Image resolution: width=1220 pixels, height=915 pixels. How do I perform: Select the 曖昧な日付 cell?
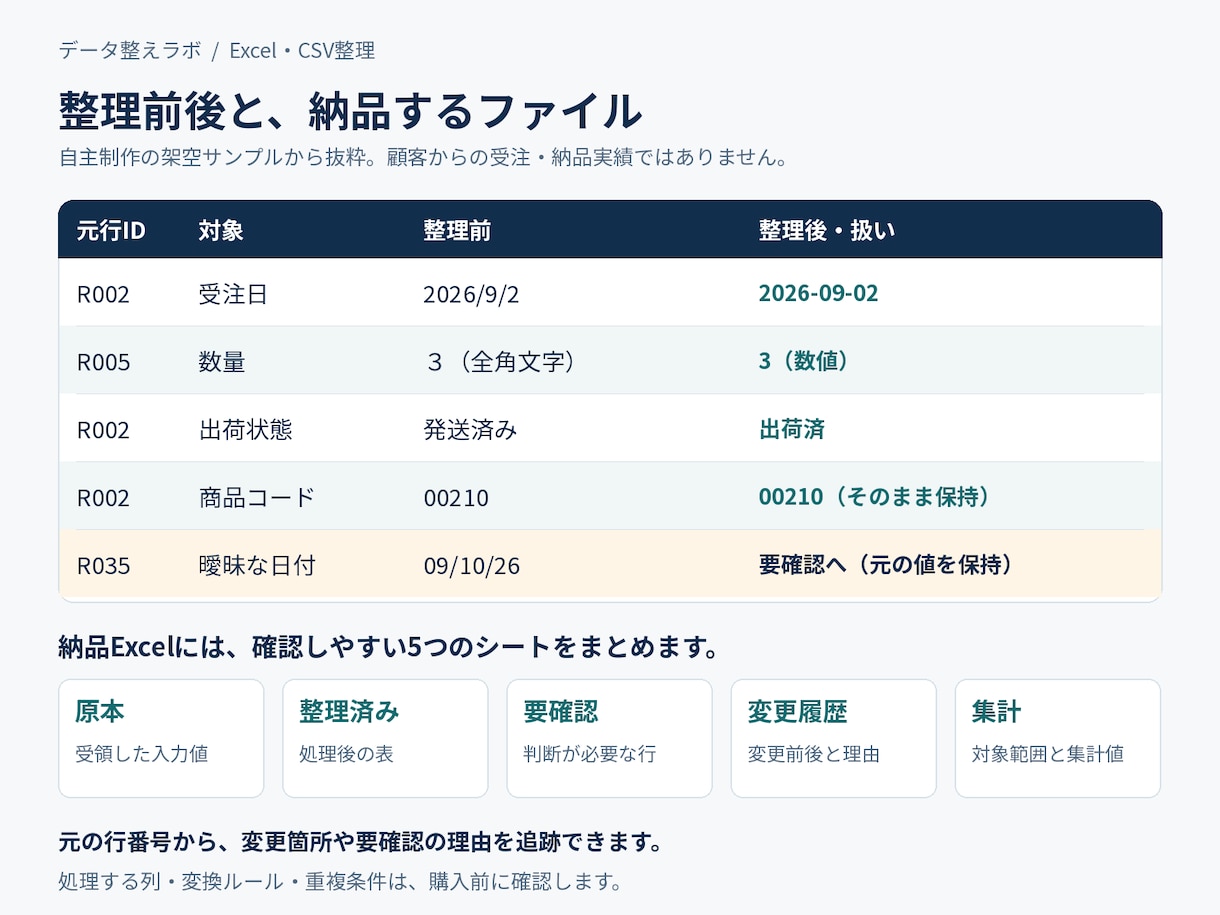[x=257, y=566]
